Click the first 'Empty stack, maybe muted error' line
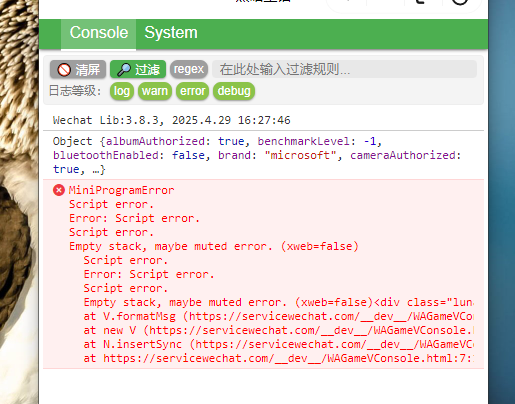The width and height of the screenshot is (515, 404). click(x=214, y=246)
